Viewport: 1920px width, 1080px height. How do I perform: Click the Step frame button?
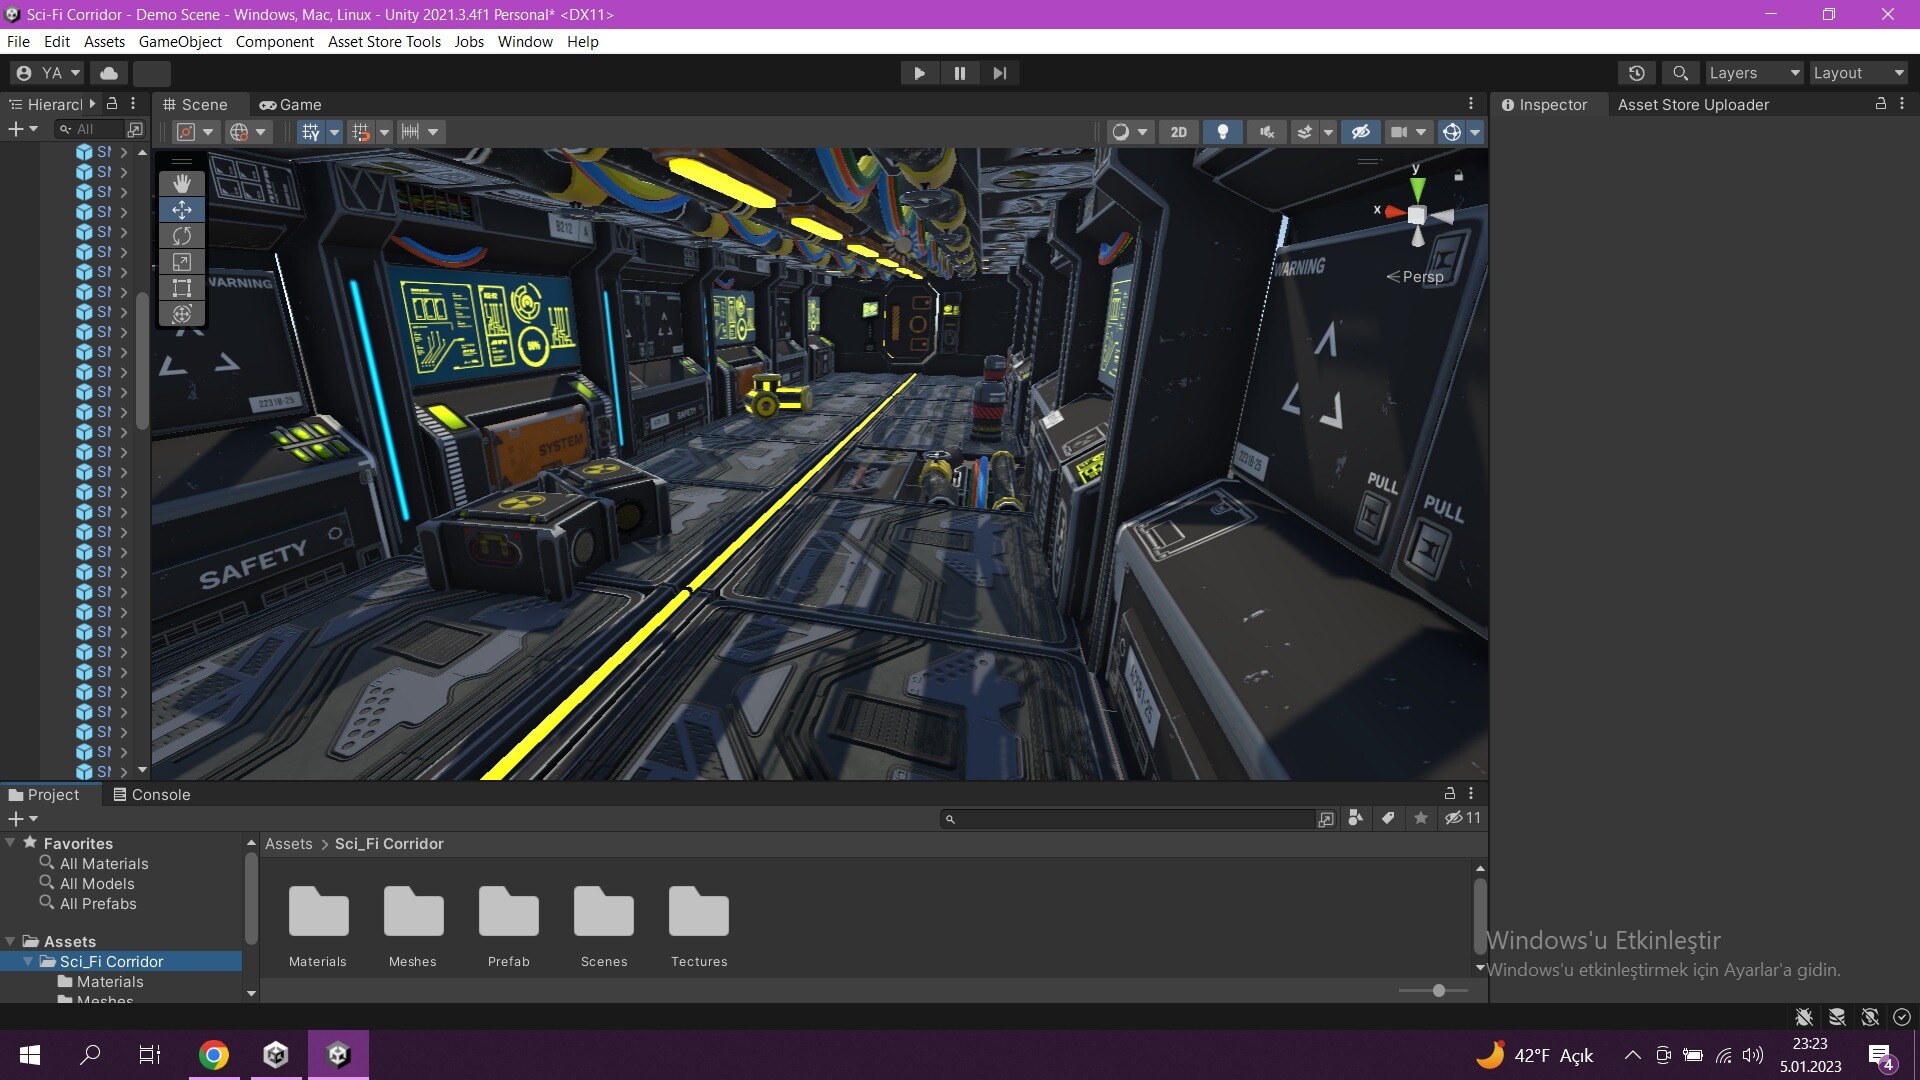999,73
